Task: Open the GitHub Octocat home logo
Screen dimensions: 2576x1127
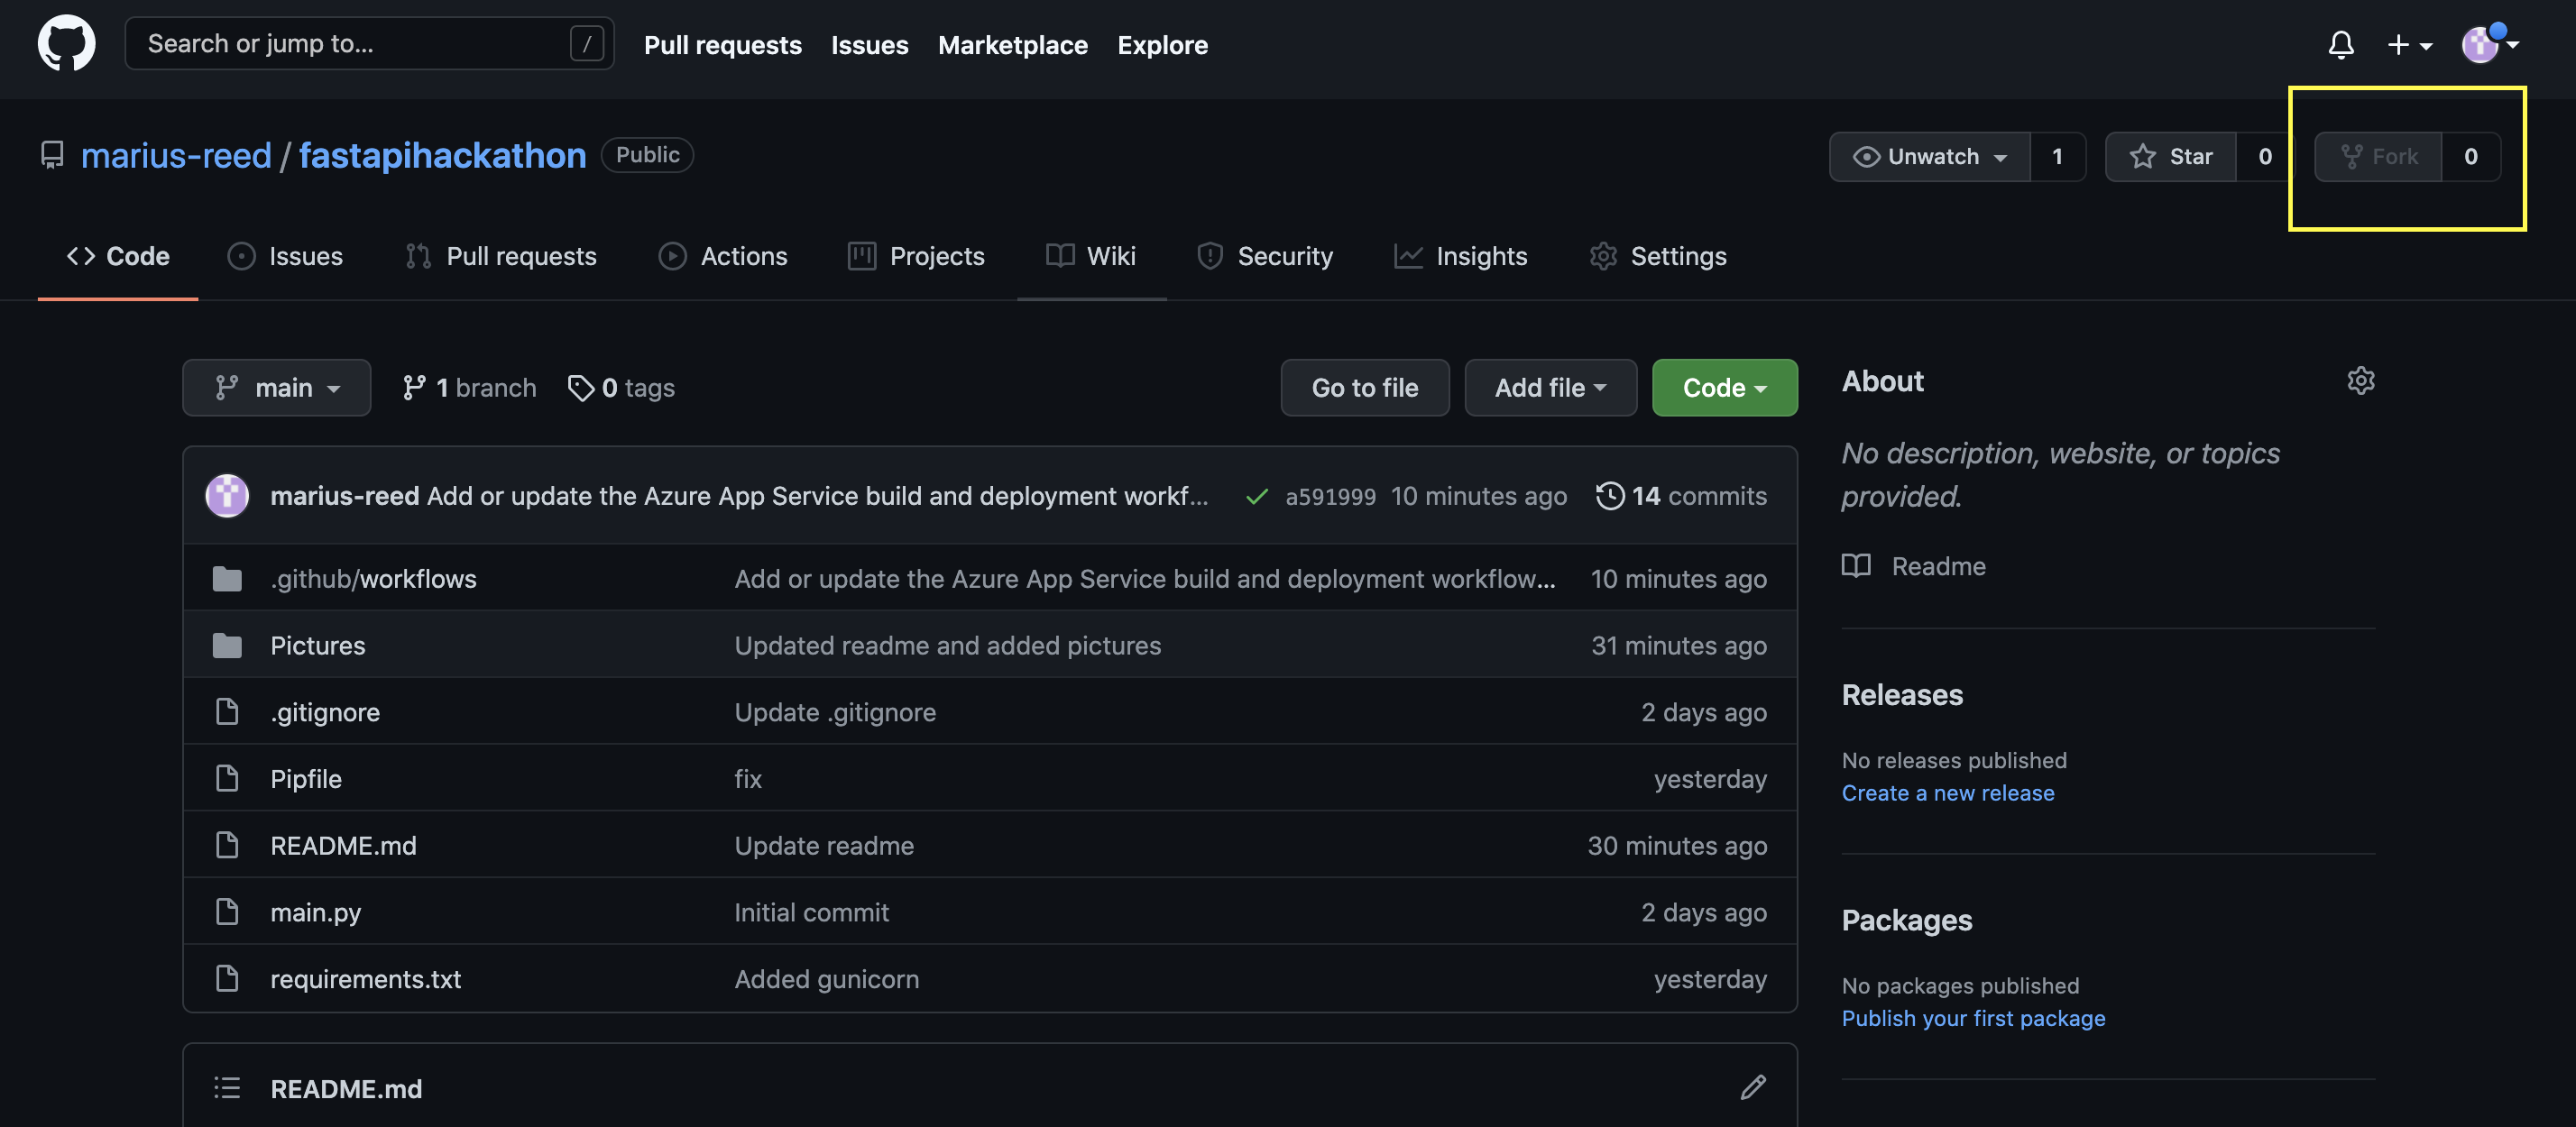Action: click(66, 43)
